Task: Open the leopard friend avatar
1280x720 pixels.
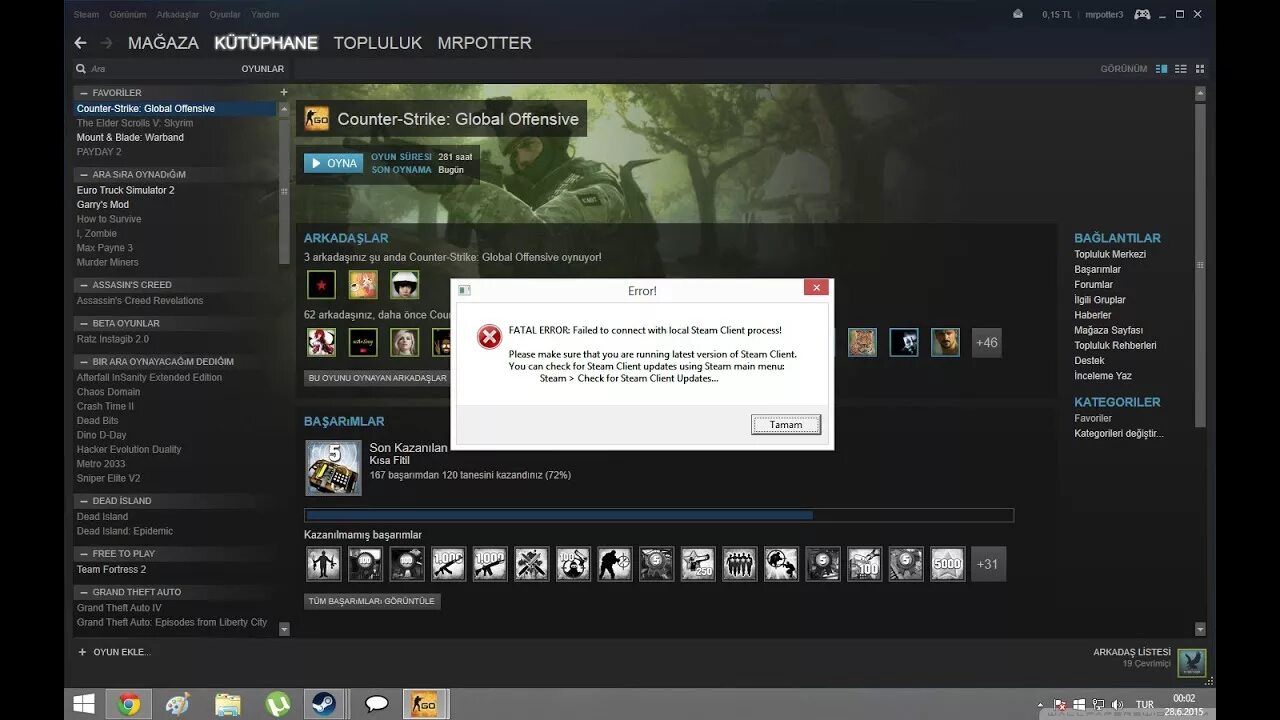Action: tap(862, 342)
